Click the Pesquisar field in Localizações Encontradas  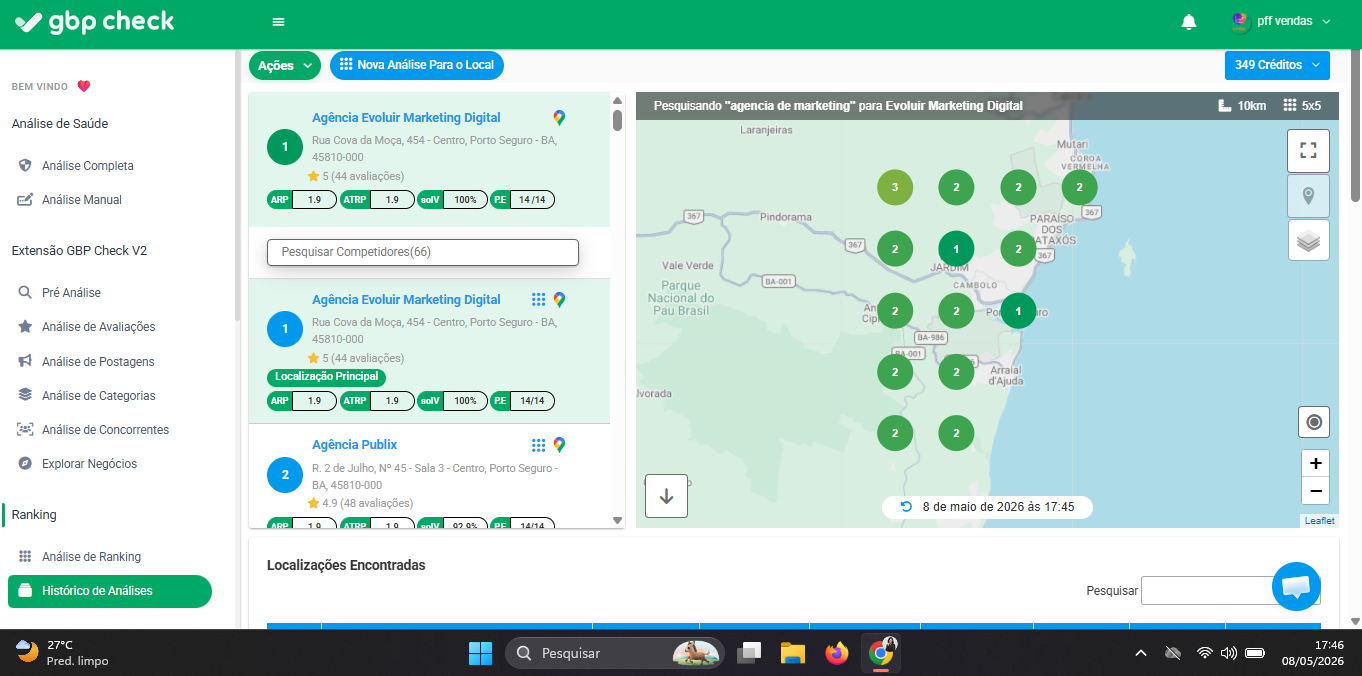coord(1231,591)
